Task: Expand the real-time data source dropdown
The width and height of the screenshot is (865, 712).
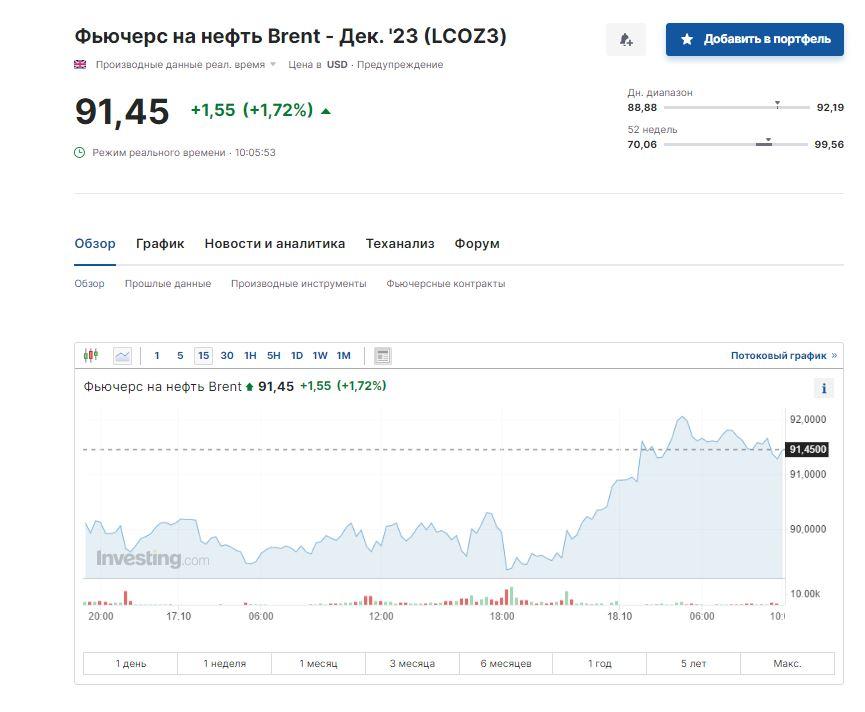Action: coord(273,65)
